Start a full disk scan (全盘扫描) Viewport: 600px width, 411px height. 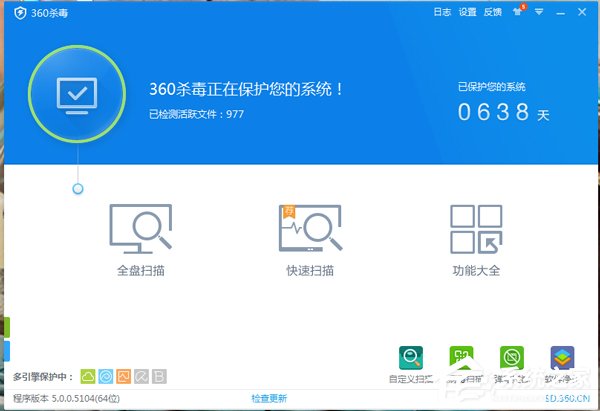tap(141, 240)
